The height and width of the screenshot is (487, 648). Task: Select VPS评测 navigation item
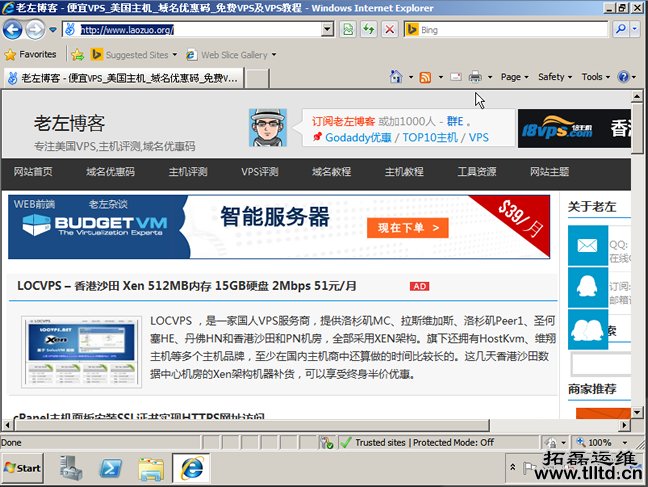pos(260,172)
